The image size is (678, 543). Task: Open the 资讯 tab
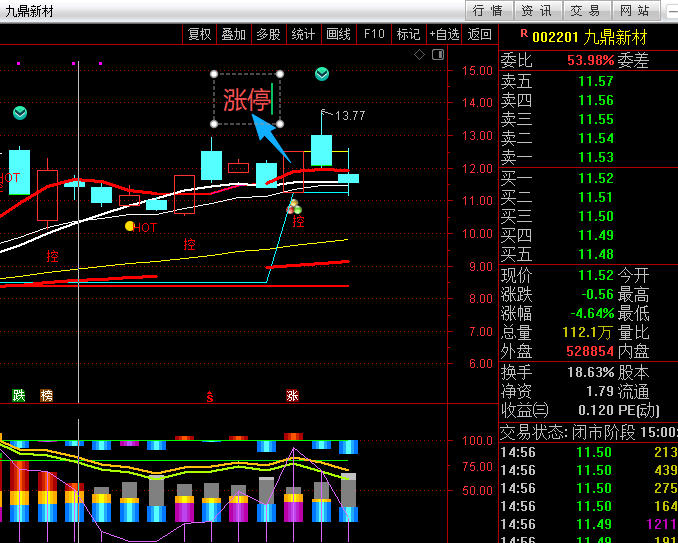click(537, 11)
